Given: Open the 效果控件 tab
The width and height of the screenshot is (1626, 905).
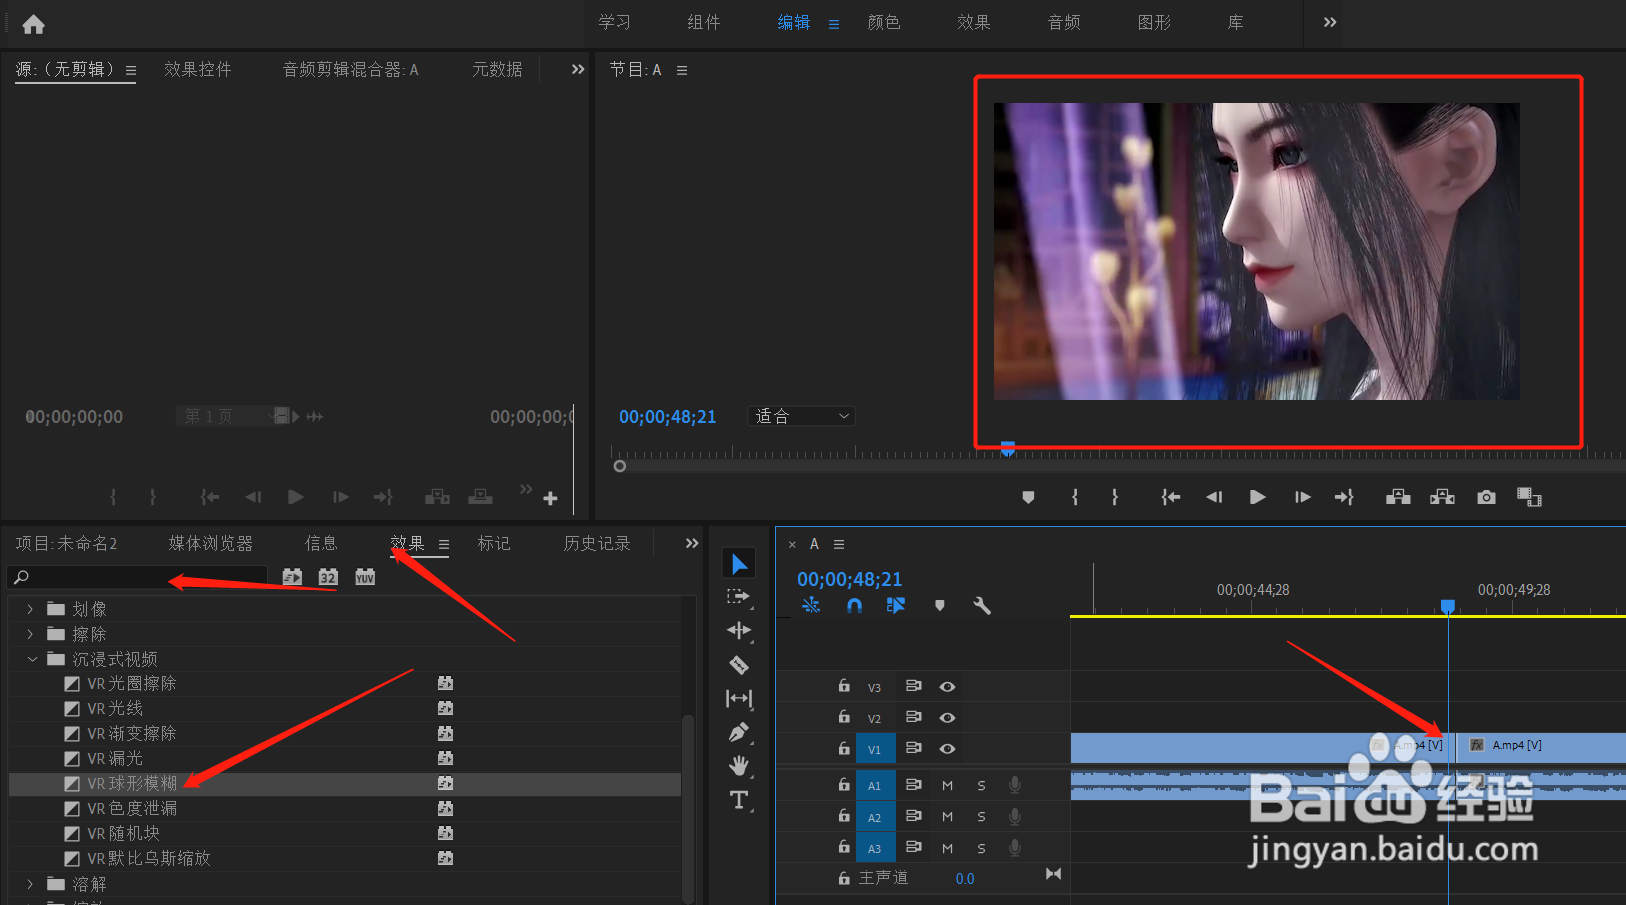Looking at the screenshot, I should click(x=198, y=69).
